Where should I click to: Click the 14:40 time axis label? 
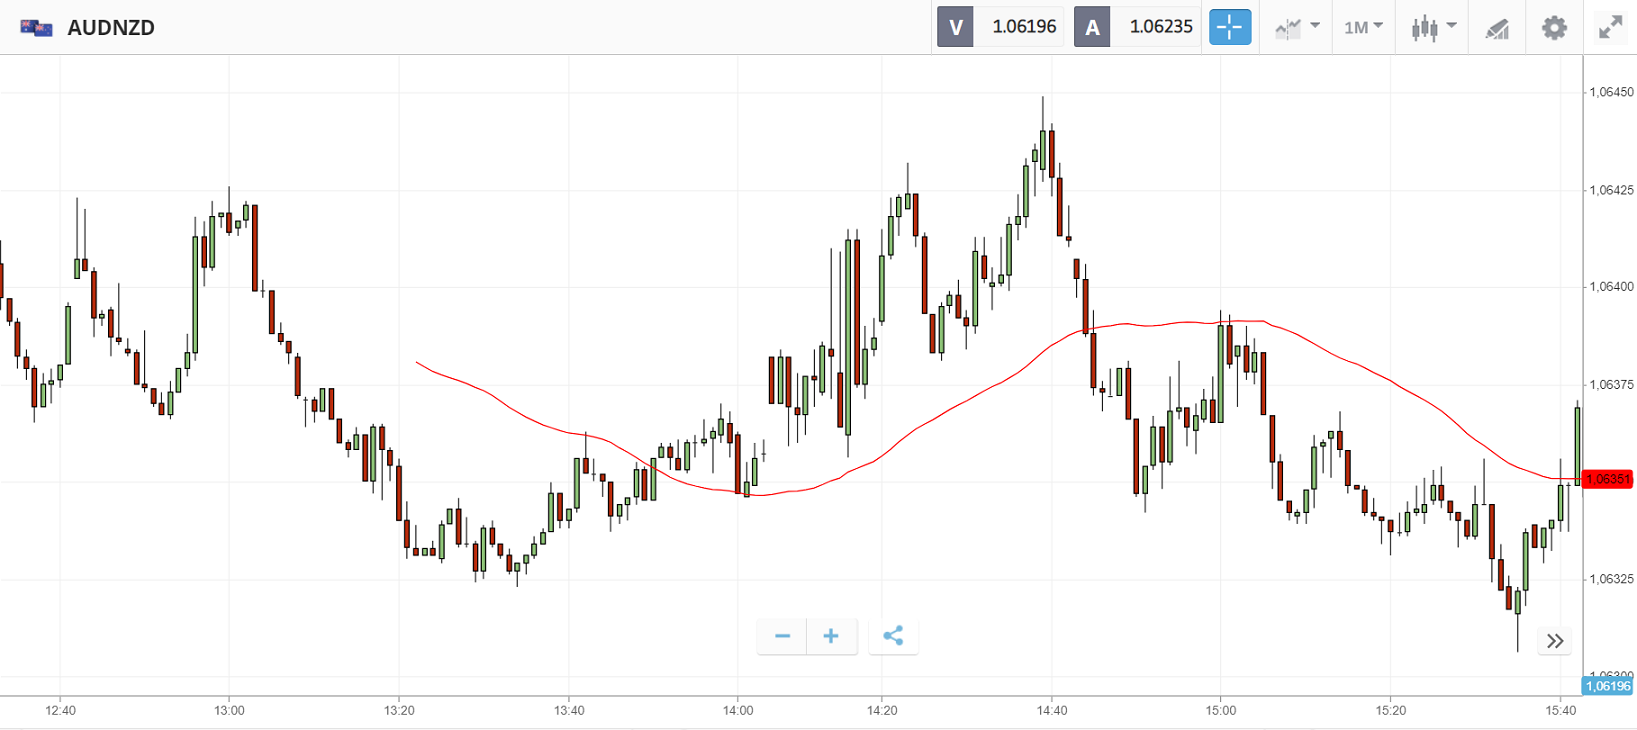tap(1052, 711)
